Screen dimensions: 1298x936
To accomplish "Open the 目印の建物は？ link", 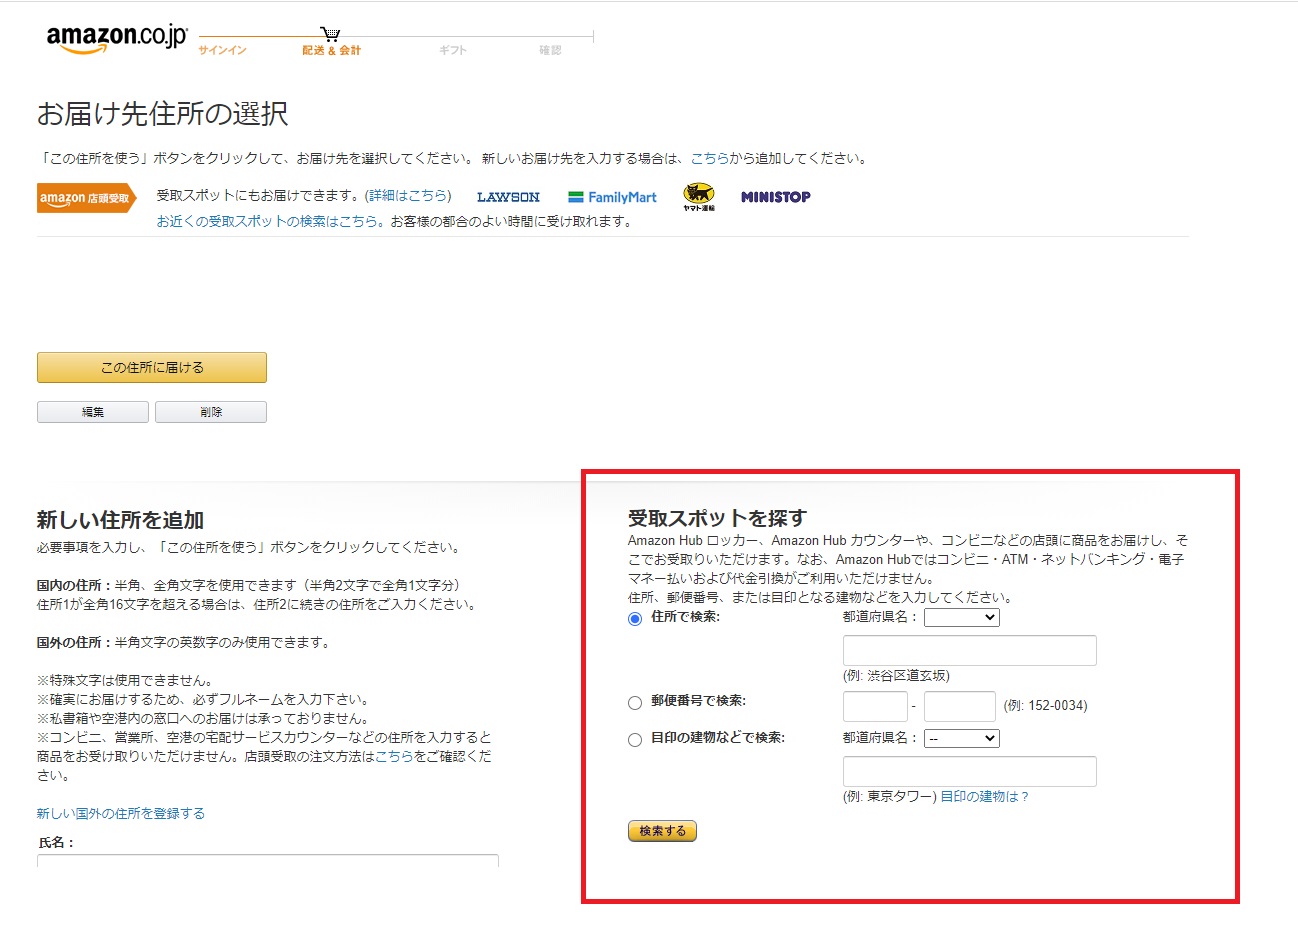I will [984, 796].
